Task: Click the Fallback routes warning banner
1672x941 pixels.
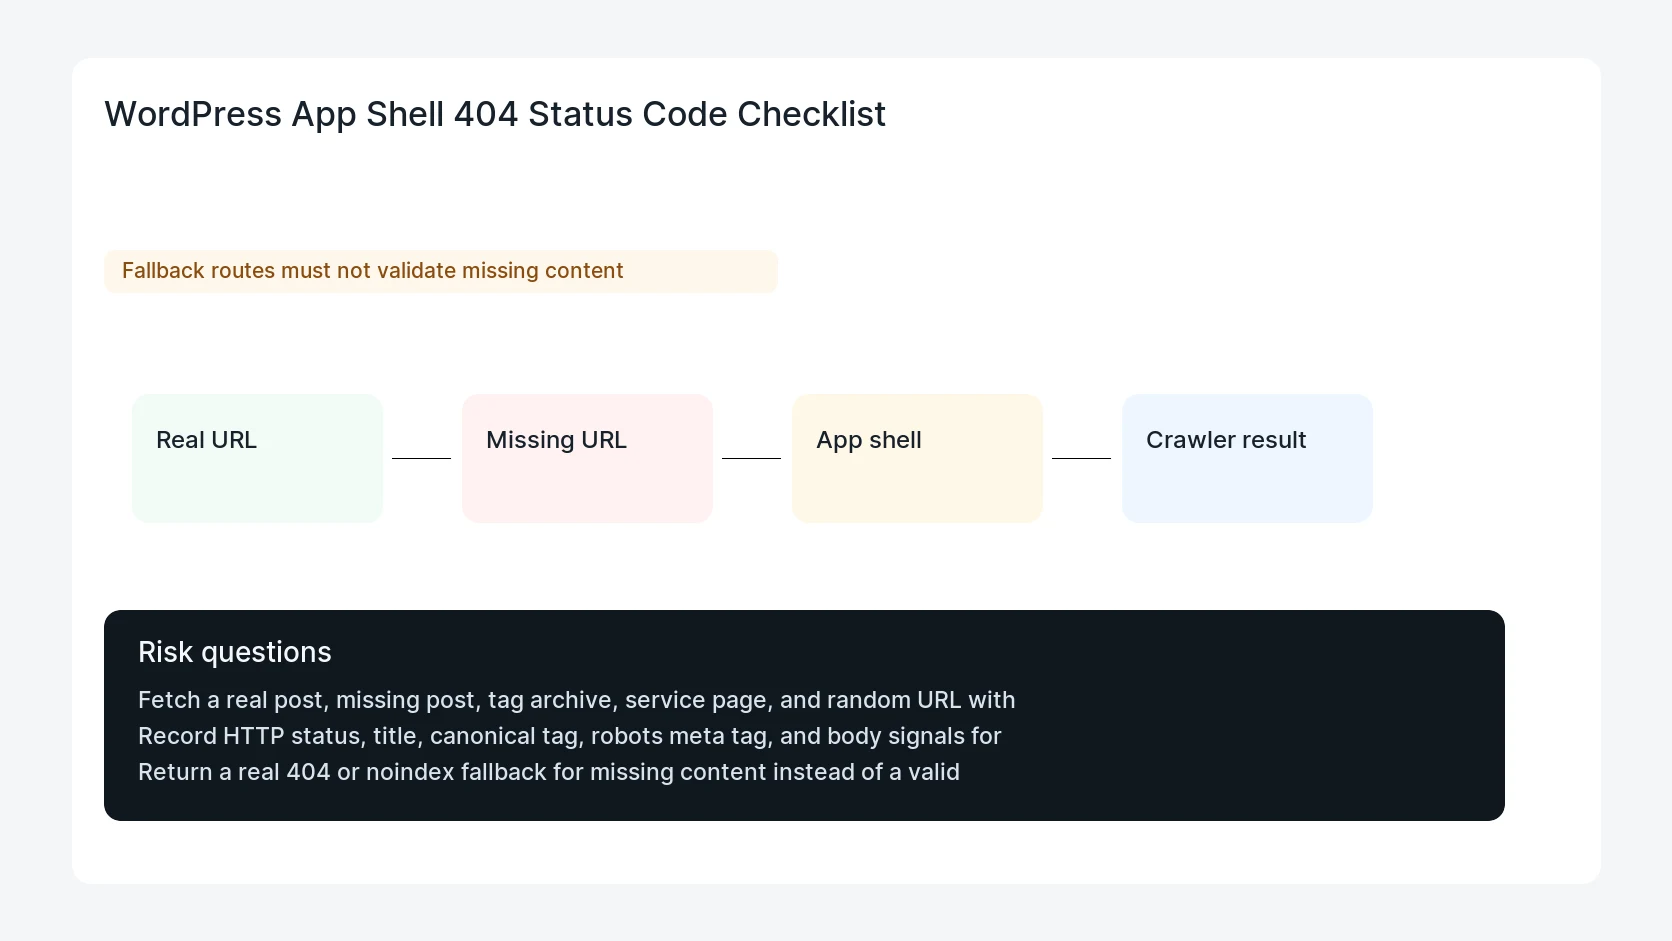Action: point(441,271)
